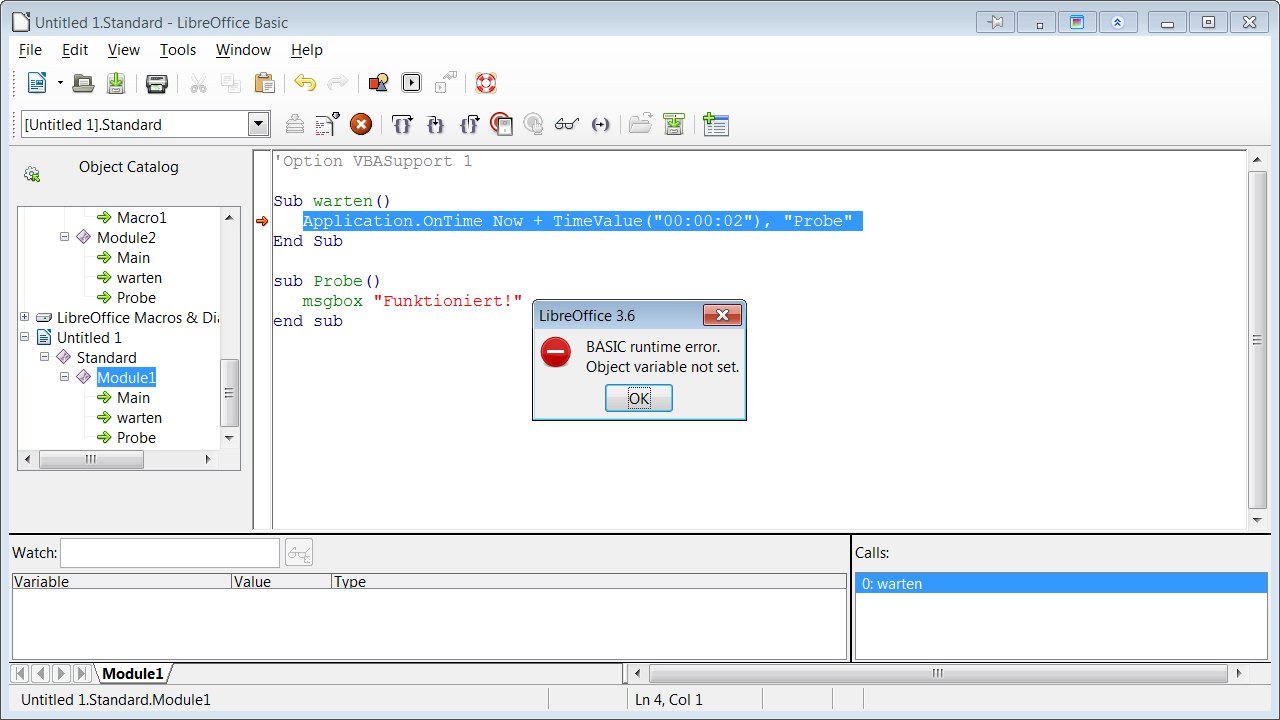This screenshot has width=1280, height=720.
Task: Click the New document icon
Action: (37, 83)
